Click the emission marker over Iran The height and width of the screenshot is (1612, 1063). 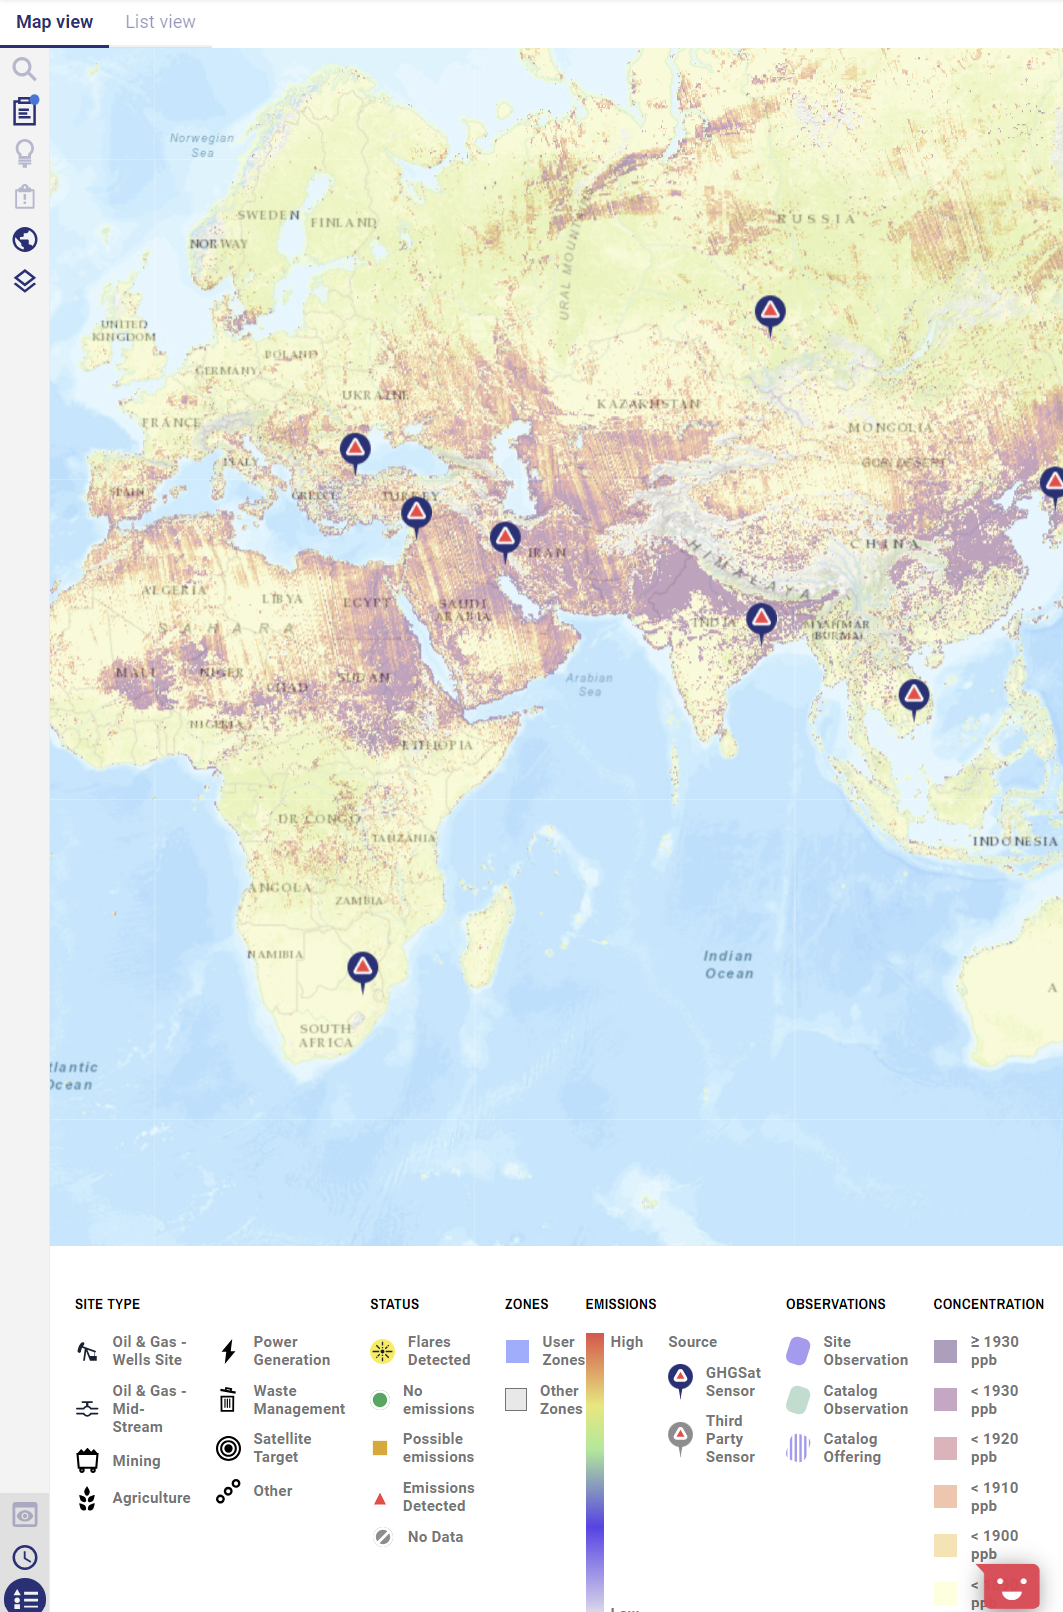point(505,538)
